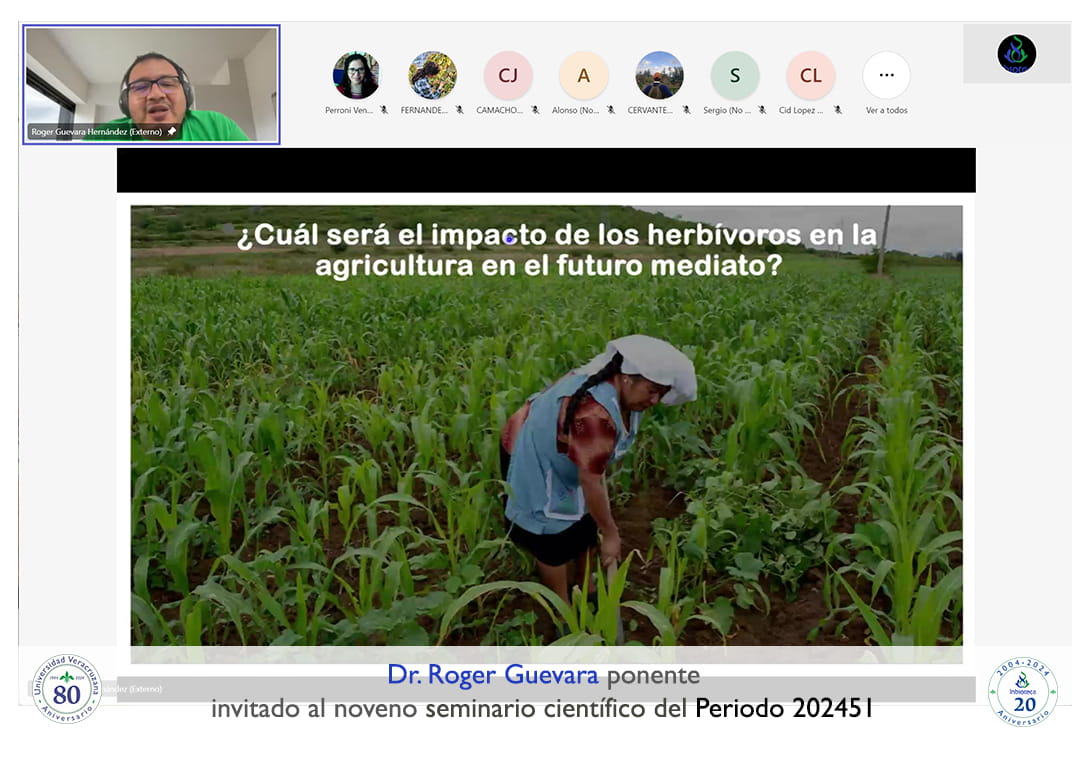Click the pin icon beside Roger Guevara's name
Image resolution: width=1090 pixels, height=760 pixels.
pyautogui.click(x=172, y=131)
